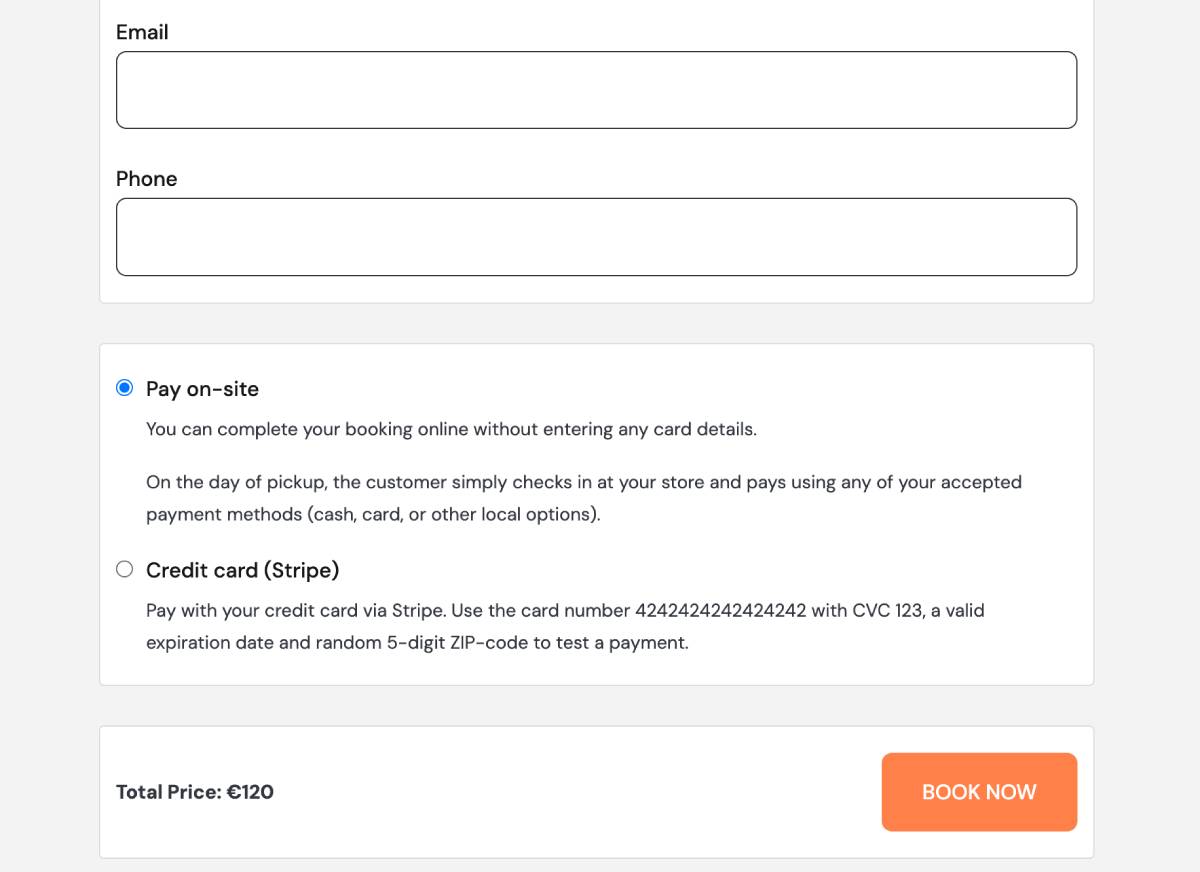The width and height of the screenshot is (1200, 872).
Task: Click the "You can complete your booking online" sentence
Action: pyautogui.click(x=451, y=429)
